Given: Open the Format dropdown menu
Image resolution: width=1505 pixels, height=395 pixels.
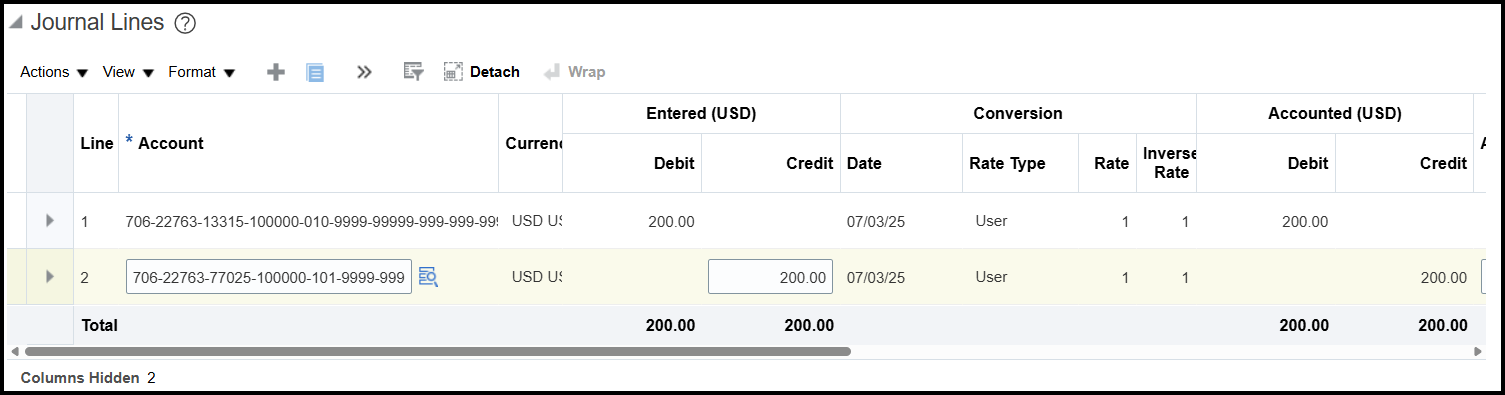Looking at the screenshot, I should (201, 72).
